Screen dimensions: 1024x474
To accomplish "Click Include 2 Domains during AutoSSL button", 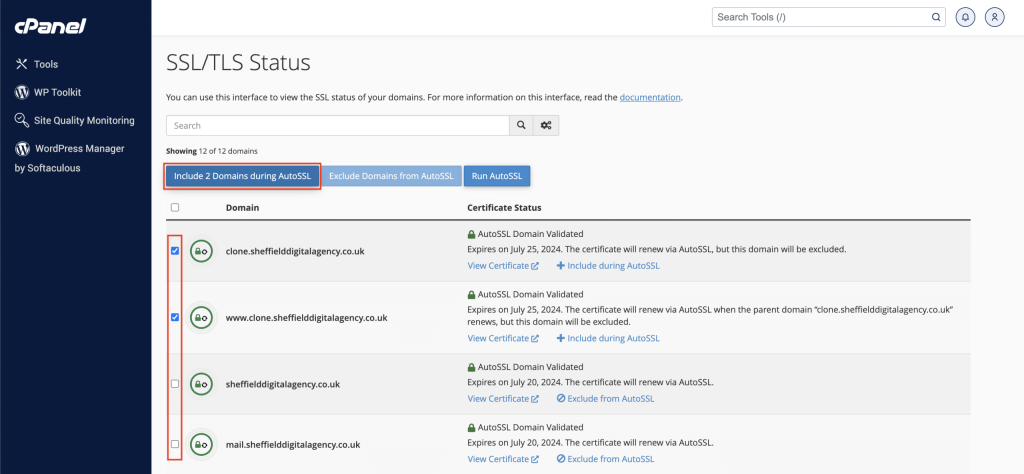I will coord(242,176).
